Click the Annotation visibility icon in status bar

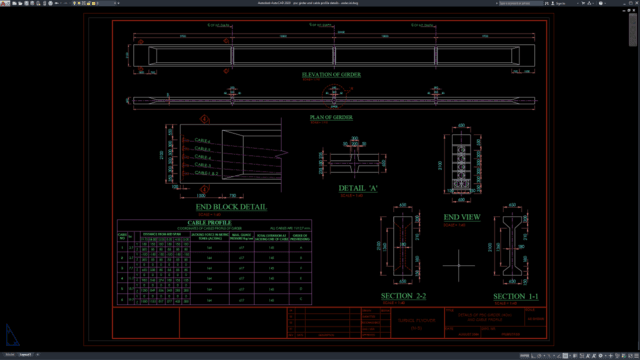[x=588, y=356]
